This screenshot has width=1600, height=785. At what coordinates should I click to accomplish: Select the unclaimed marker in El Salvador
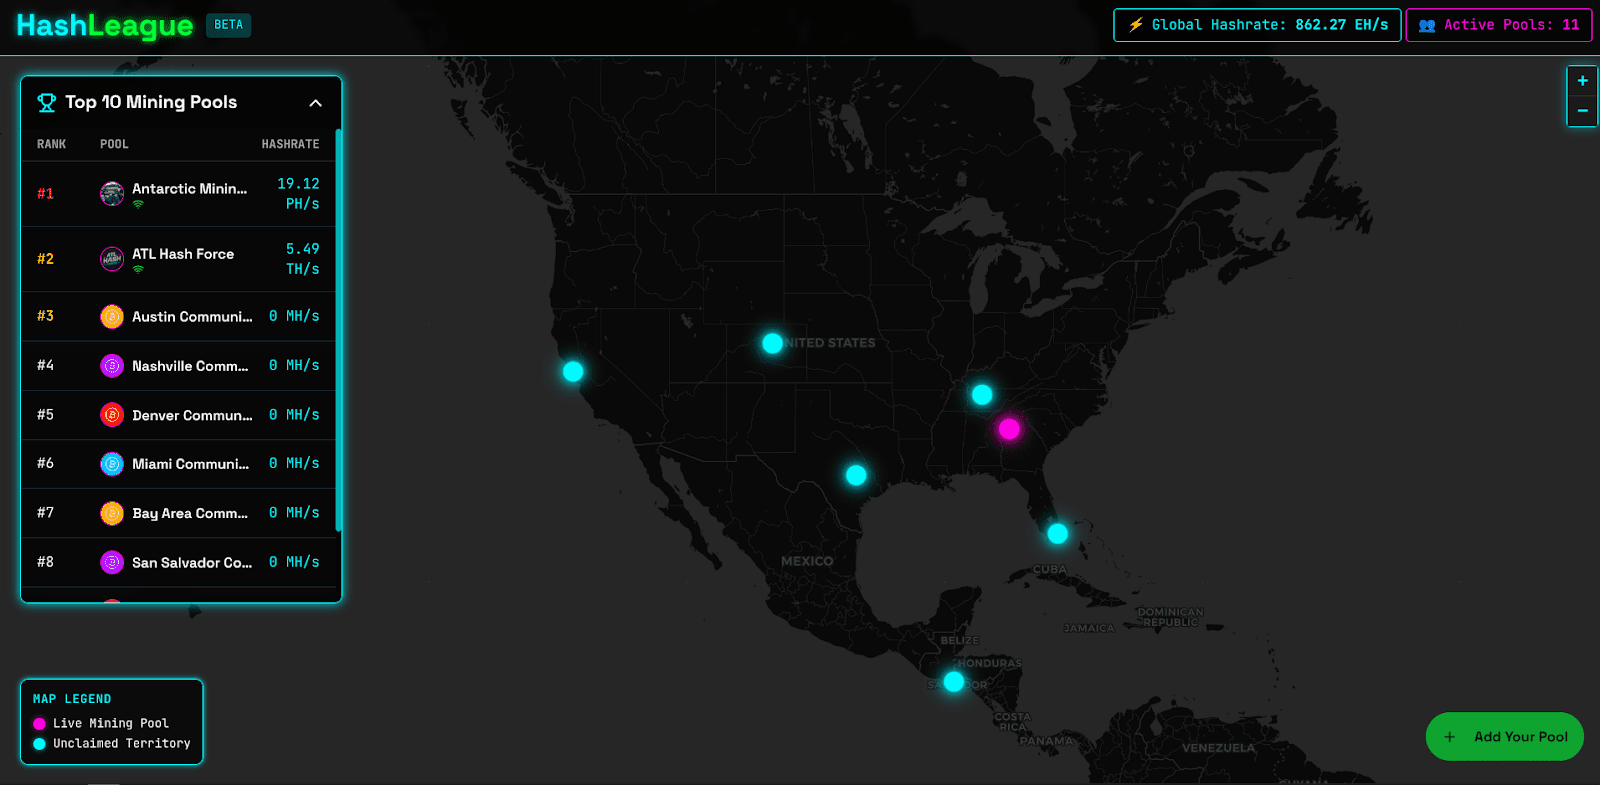[x=954, y=682]
